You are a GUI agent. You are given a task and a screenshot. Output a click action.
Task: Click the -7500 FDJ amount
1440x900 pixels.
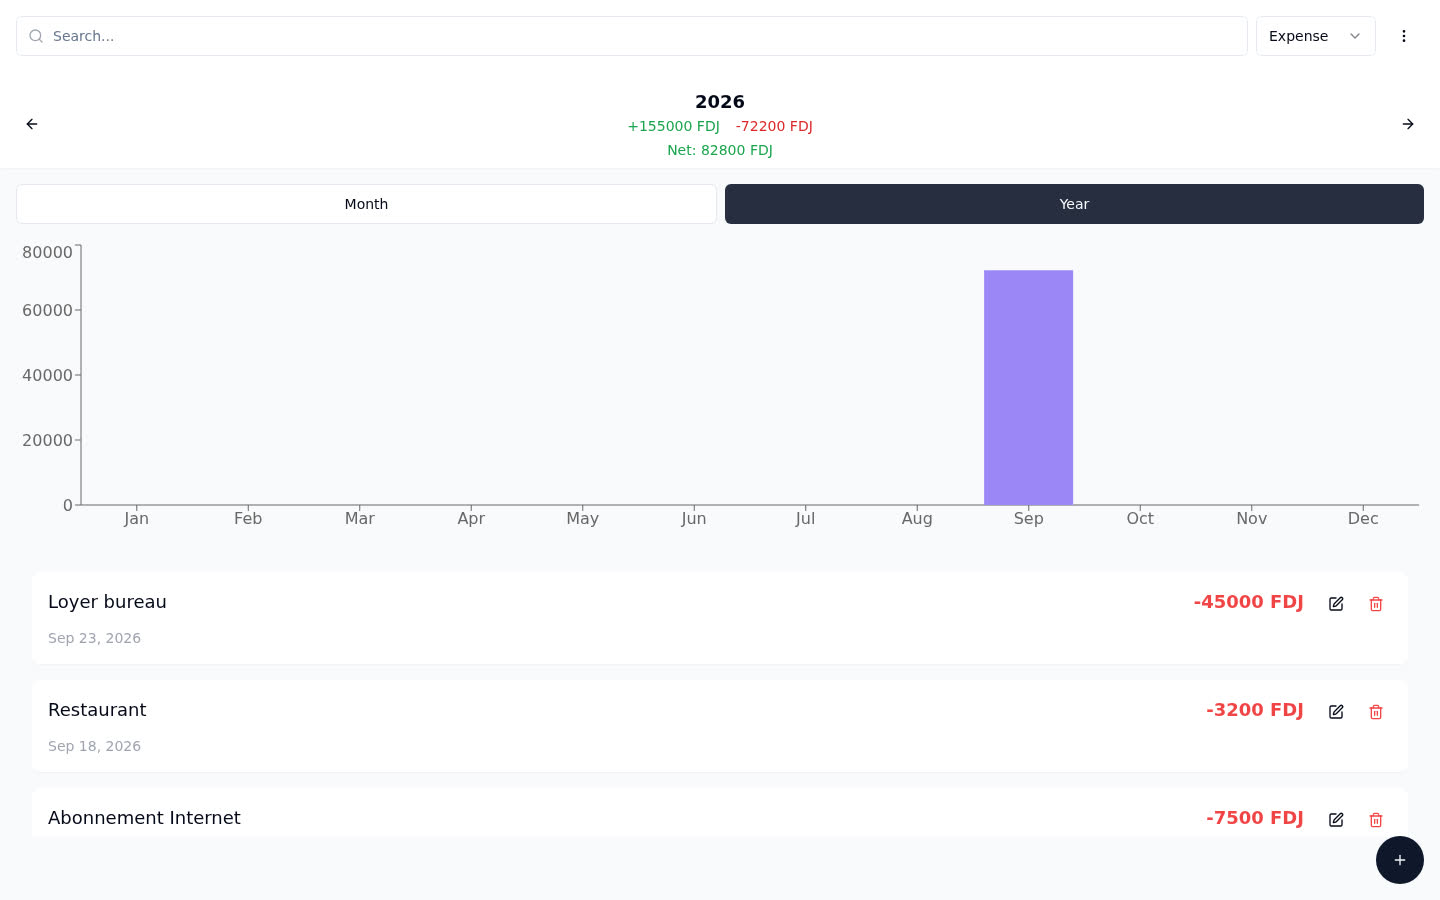click(x=1255, y=818)
